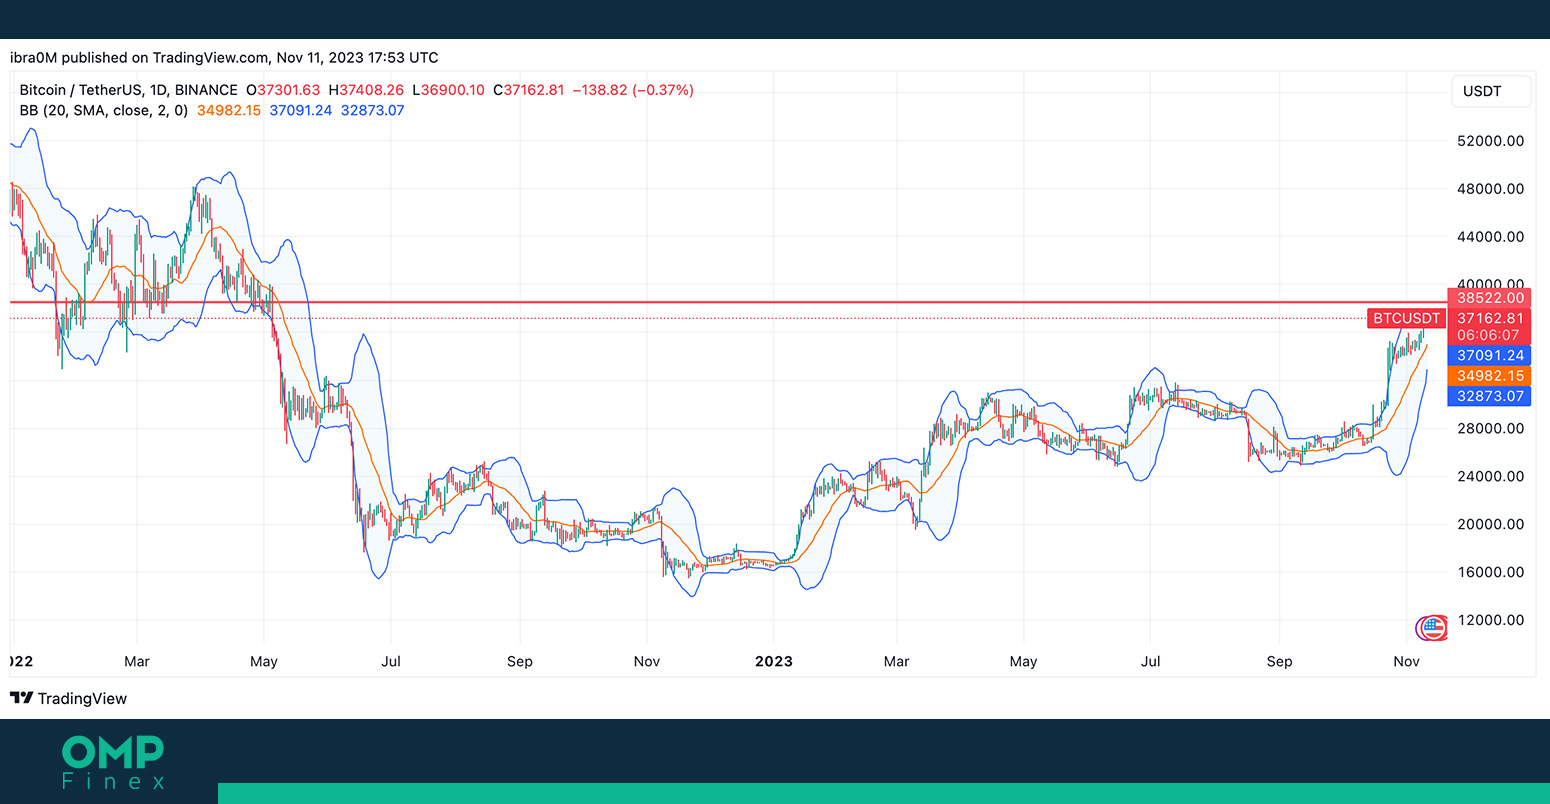This screenshot has width=1550, height=804.
Task: Select the 38522.00 red price level label
Action: pyautogui.click(x=1490, y=298)
